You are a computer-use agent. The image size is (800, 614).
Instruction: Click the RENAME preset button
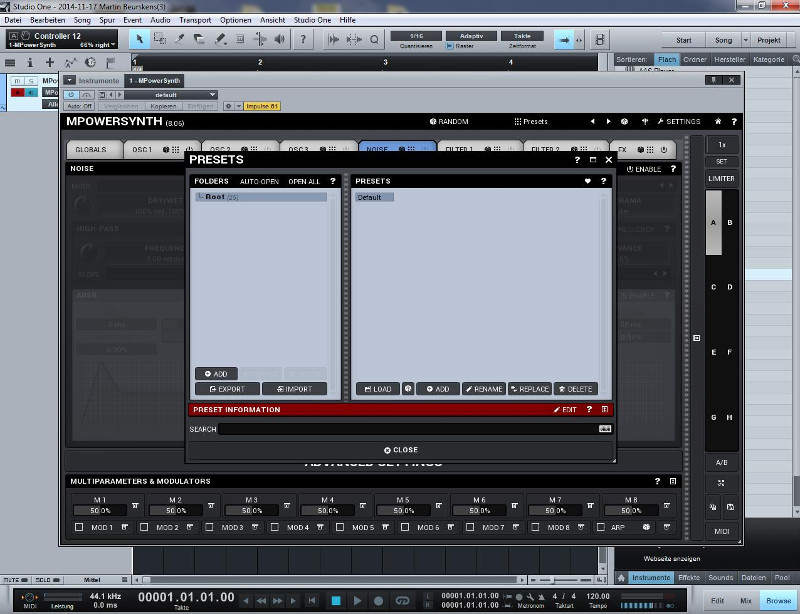[484, 389]
